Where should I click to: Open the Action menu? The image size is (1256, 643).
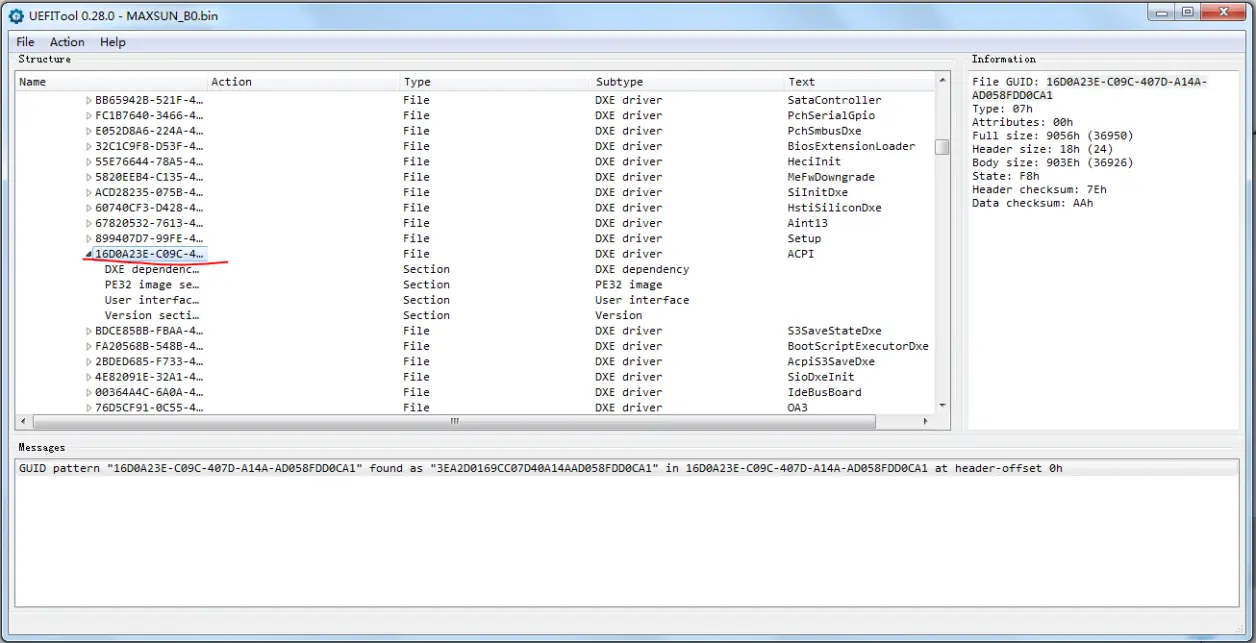point(67,42)
